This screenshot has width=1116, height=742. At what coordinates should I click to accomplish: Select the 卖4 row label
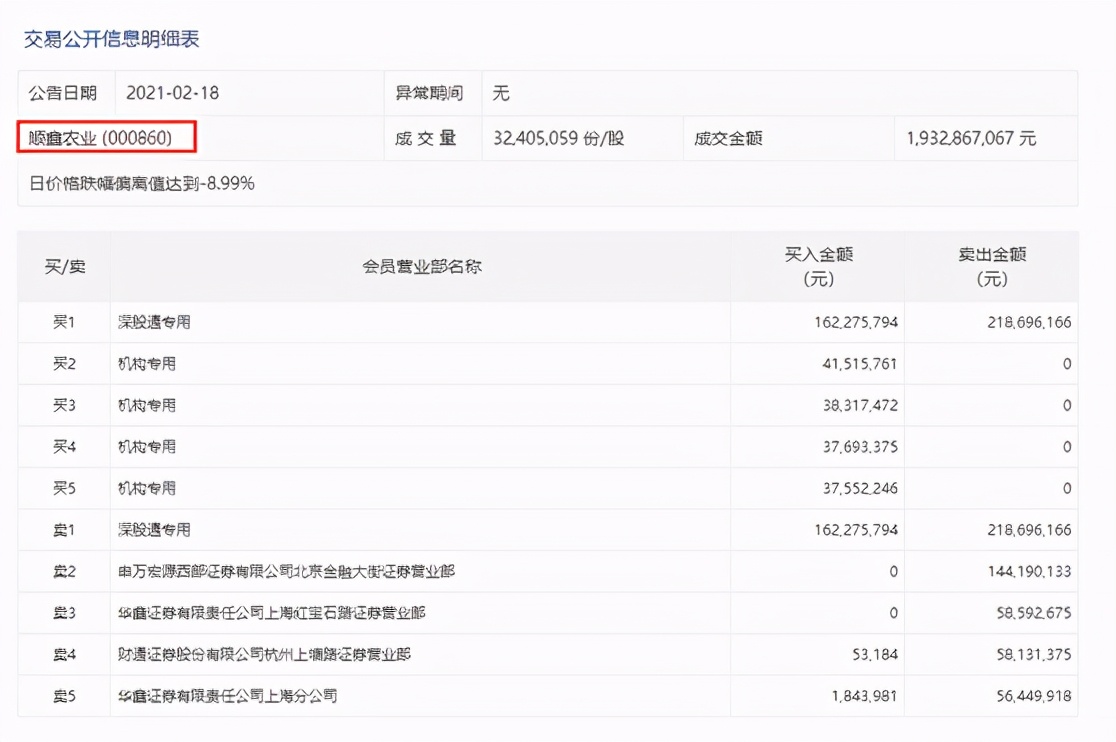pos(64,654)
